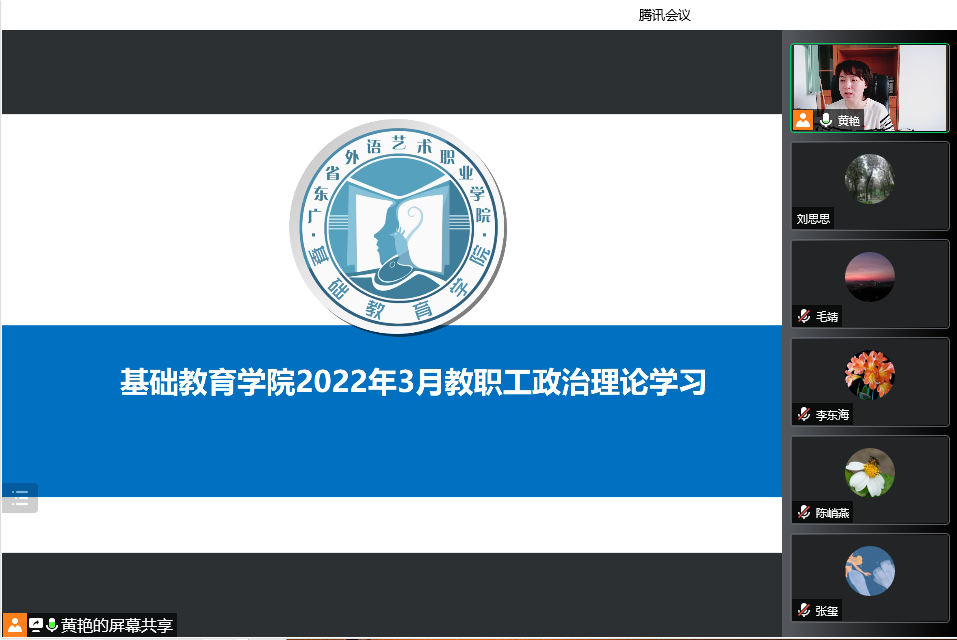Click the participant name 张玺
This screenshot has height=640, width=957.
pos(827,611)
